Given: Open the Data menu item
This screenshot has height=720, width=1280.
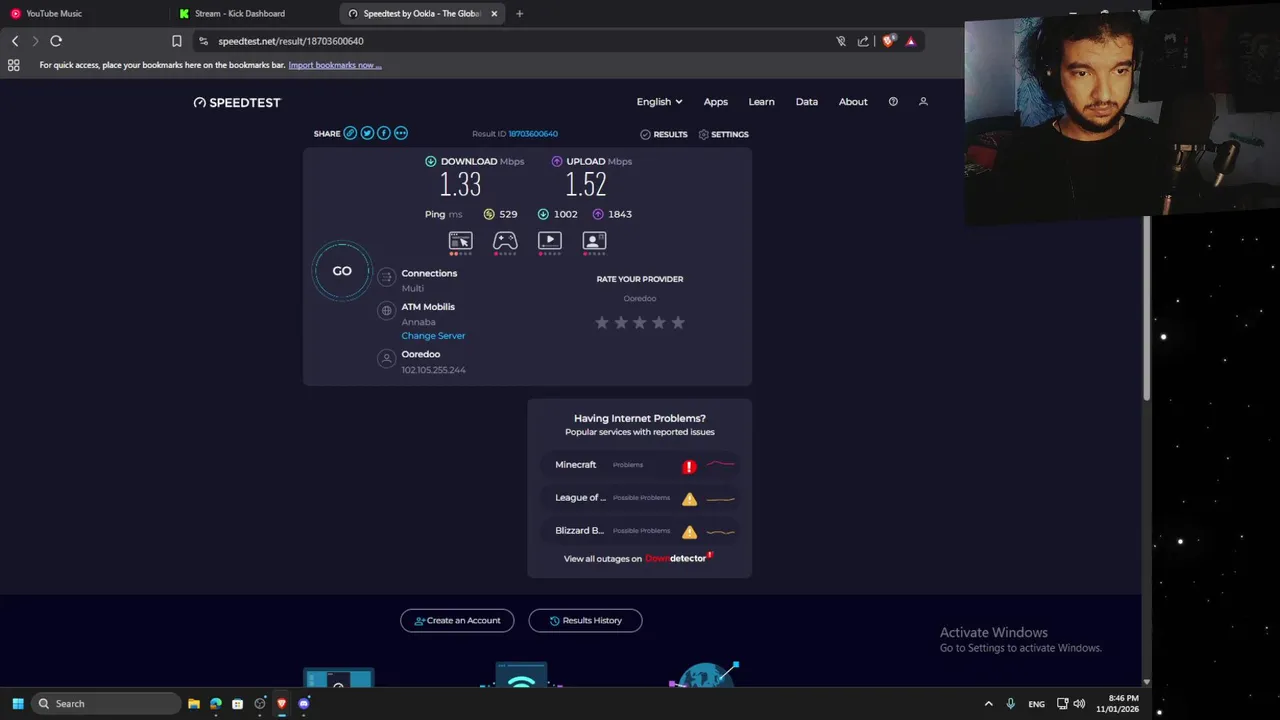Looking at the screenshot, I should pyautogui.click(x=806, y=102).
